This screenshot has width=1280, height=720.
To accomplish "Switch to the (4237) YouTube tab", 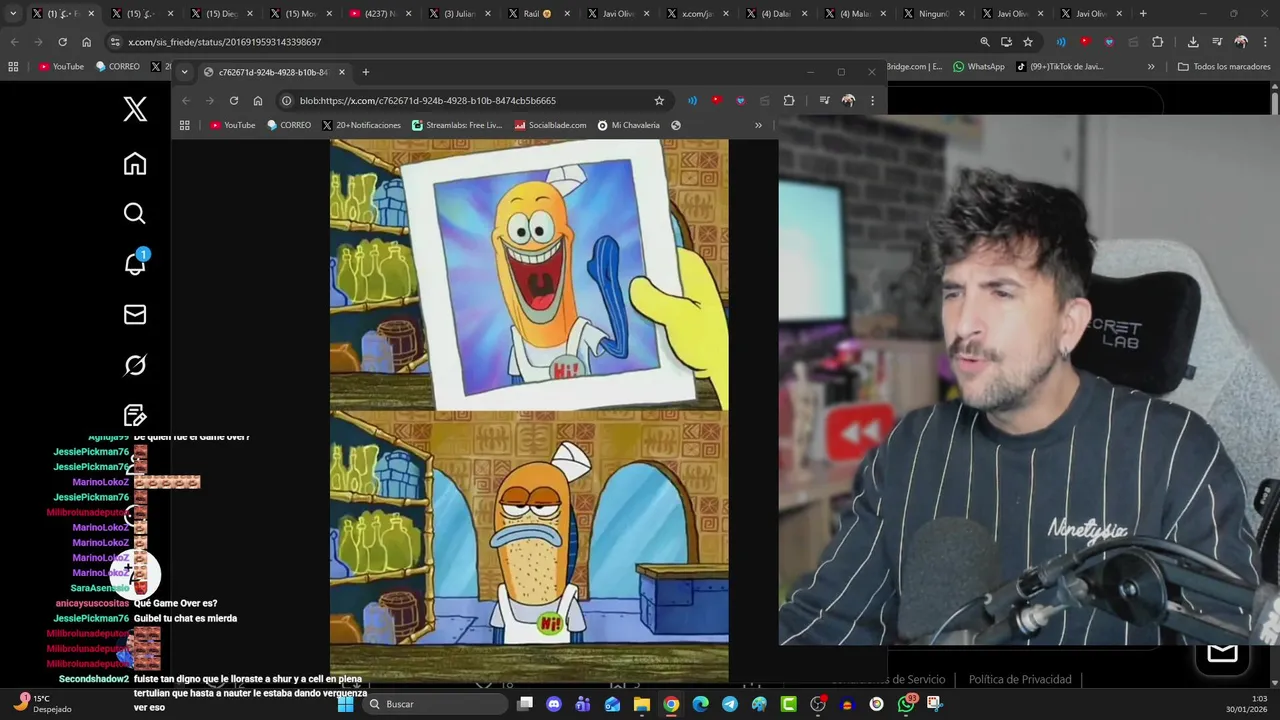I will tap(380, 14).
